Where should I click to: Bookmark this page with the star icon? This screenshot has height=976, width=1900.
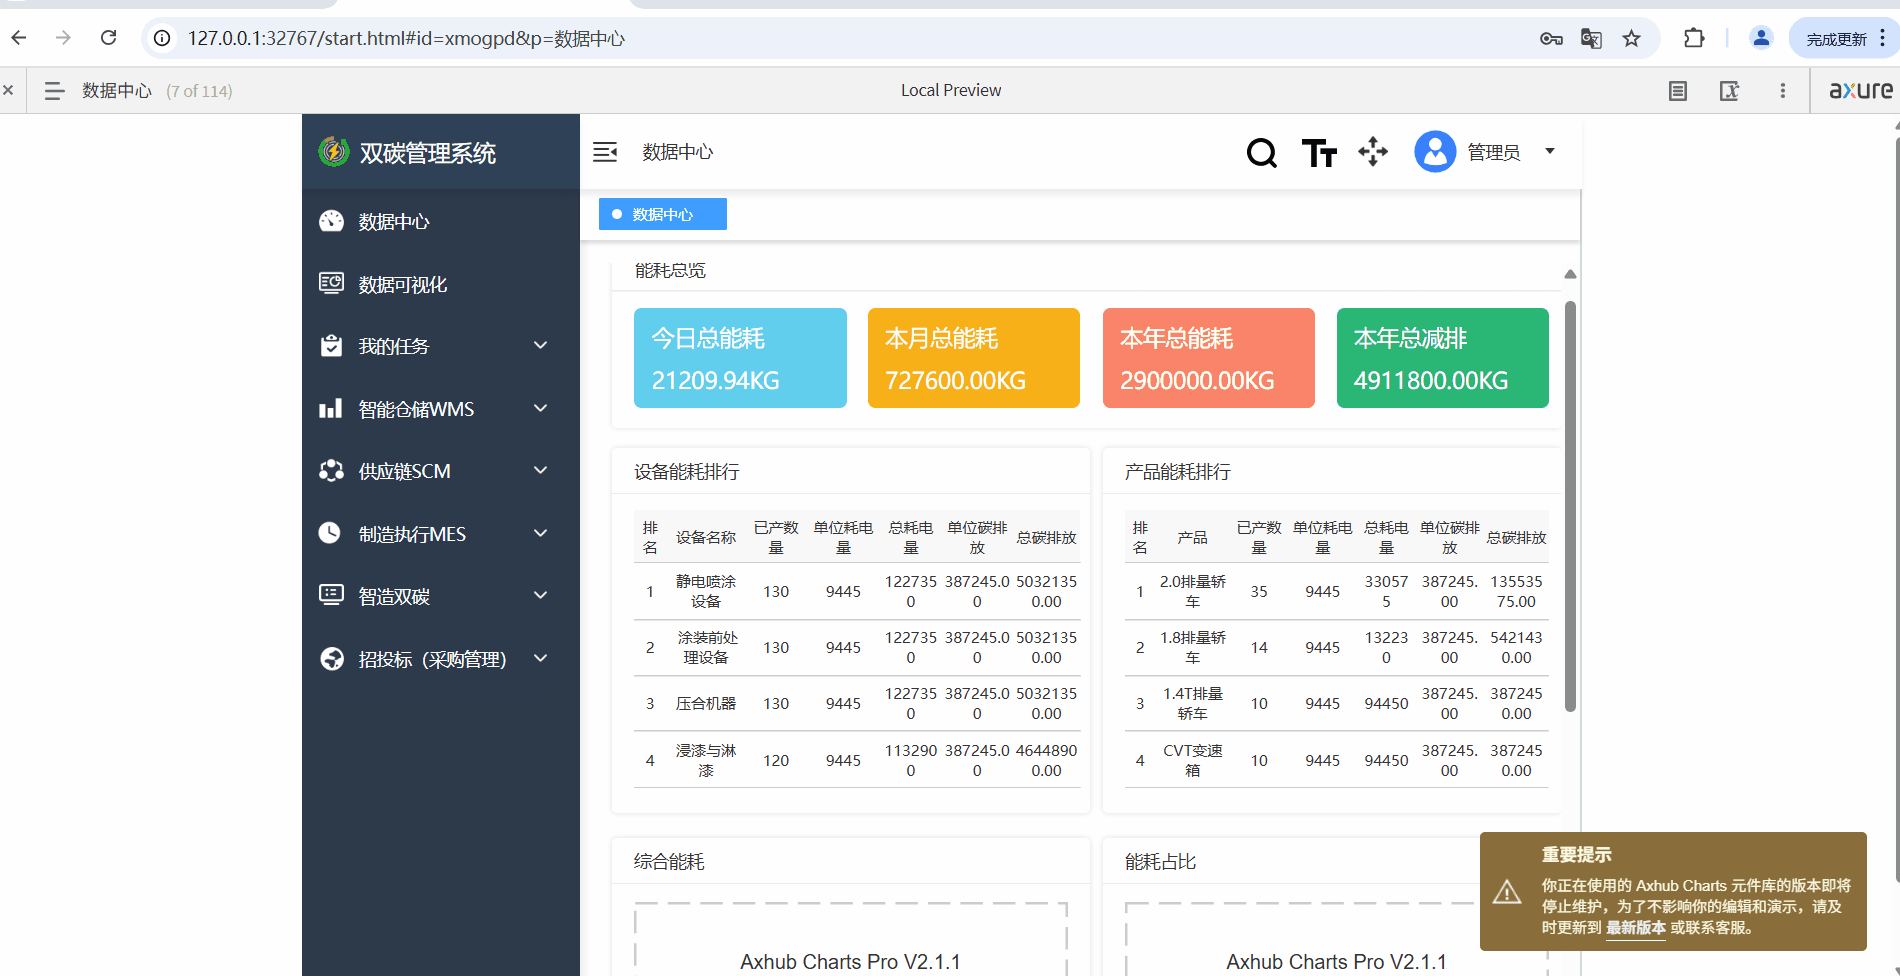pyautogui.click(x=1632, y=39)
